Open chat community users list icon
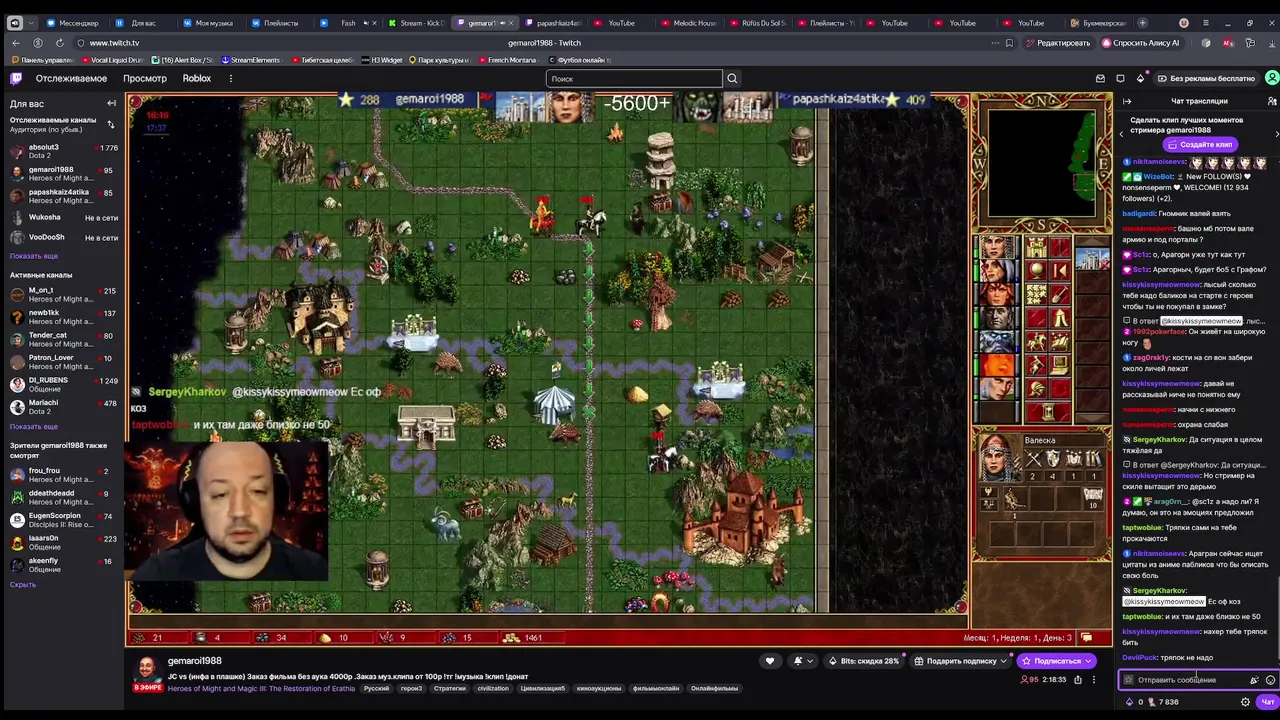Screen dimensions: 1280x720 1271,101
